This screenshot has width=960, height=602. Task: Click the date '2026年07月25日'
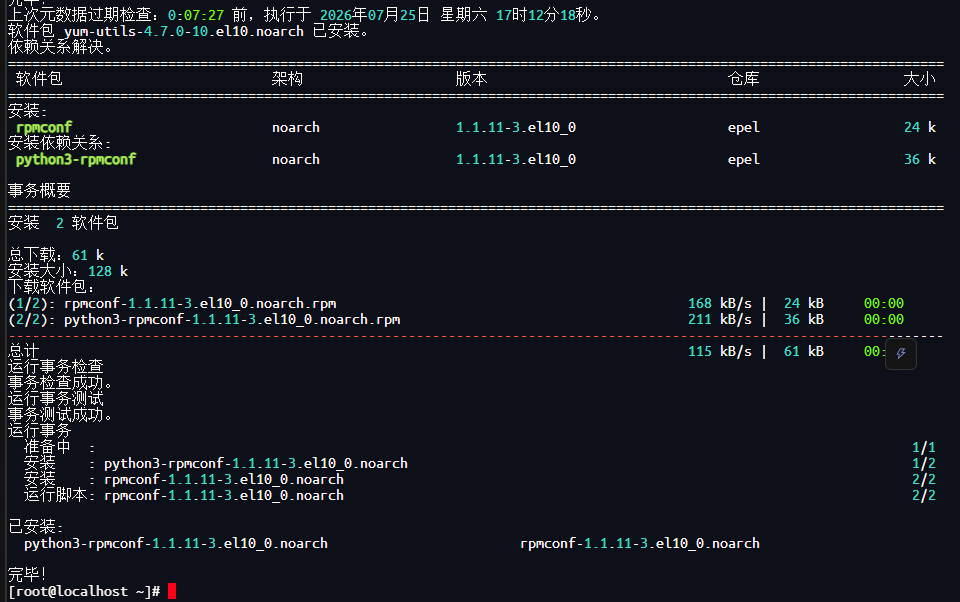(375, 15)
